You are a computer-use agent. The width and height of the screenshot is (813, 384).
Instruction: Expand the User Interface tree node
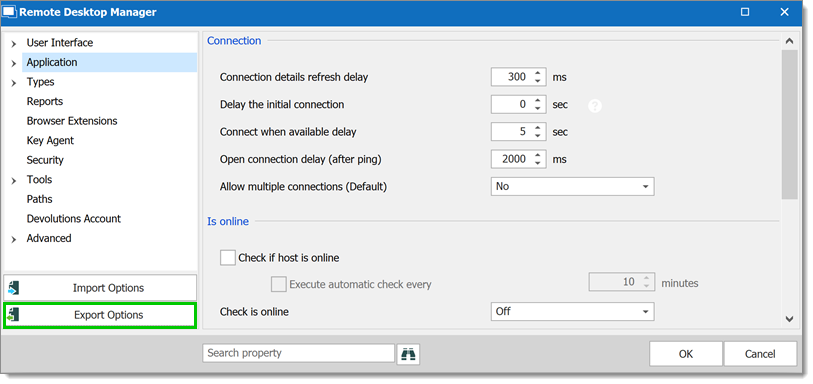point(13,44)
